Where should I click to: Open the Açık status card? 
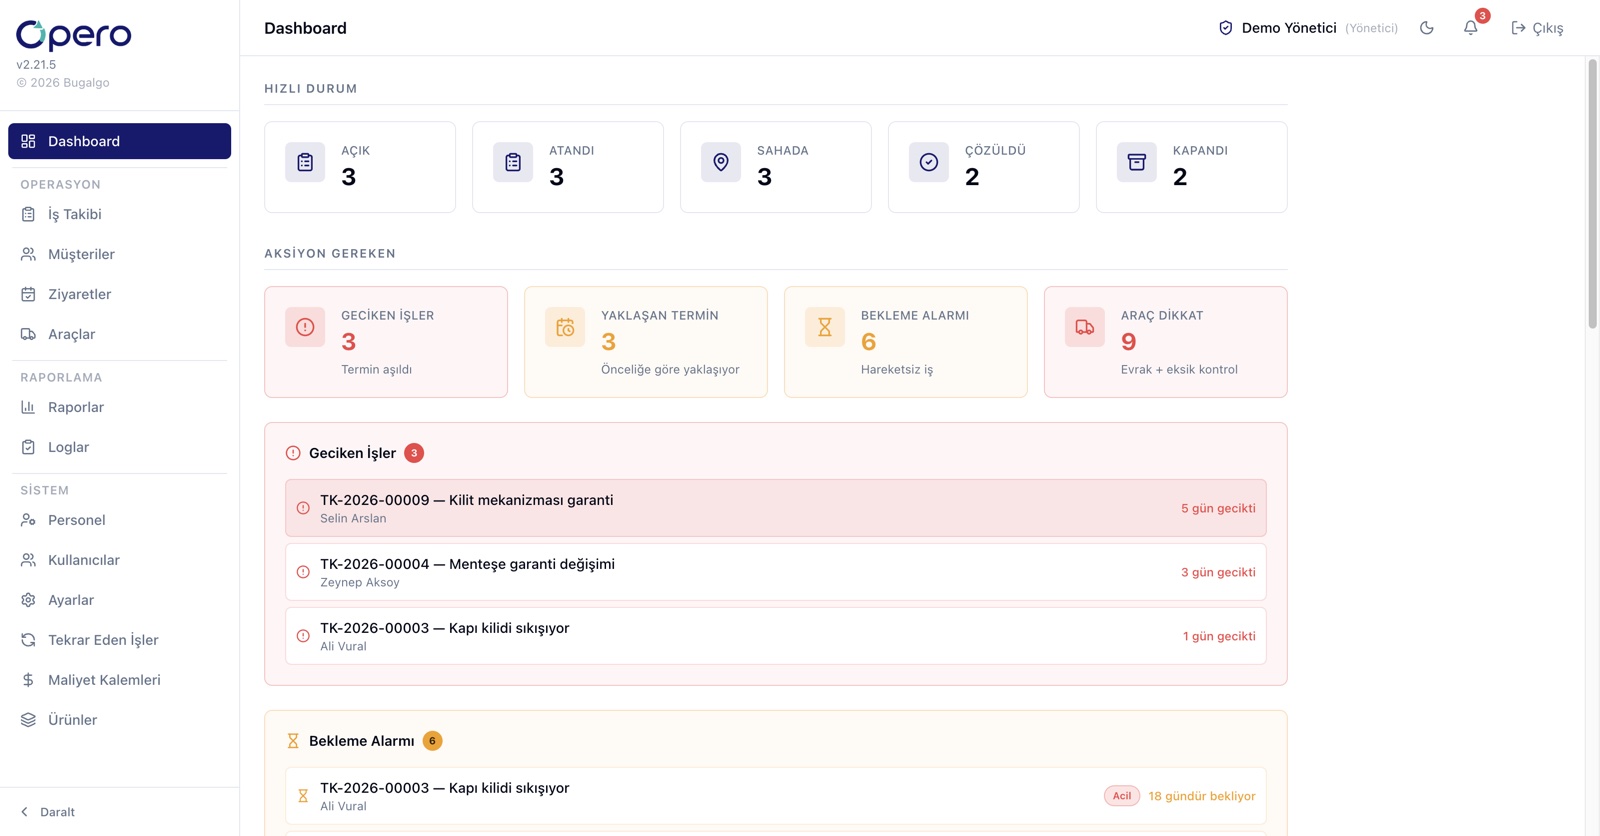tap(360, 167)
